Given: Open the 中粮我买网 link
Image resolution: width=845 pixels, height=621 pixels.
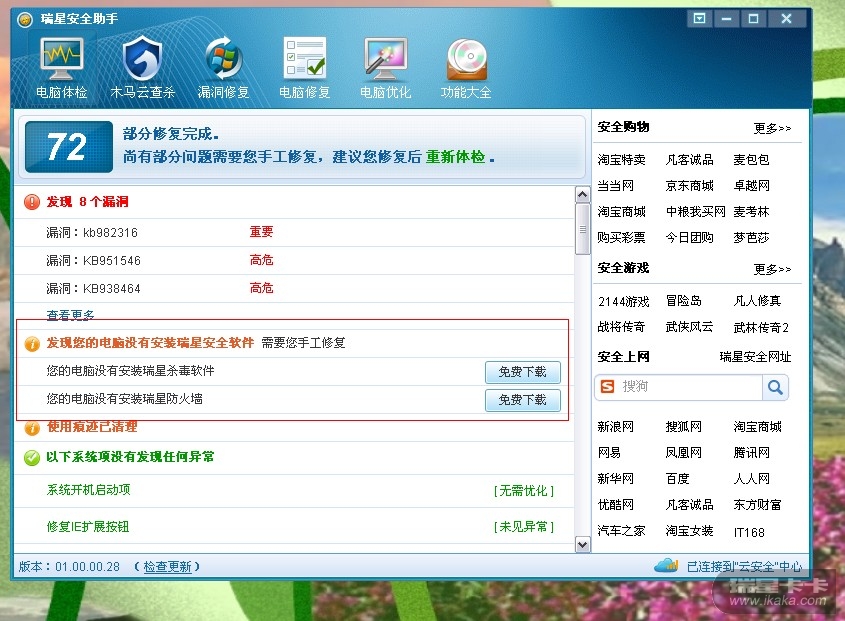Looking at the screenshot, I should tap(695, 212).
